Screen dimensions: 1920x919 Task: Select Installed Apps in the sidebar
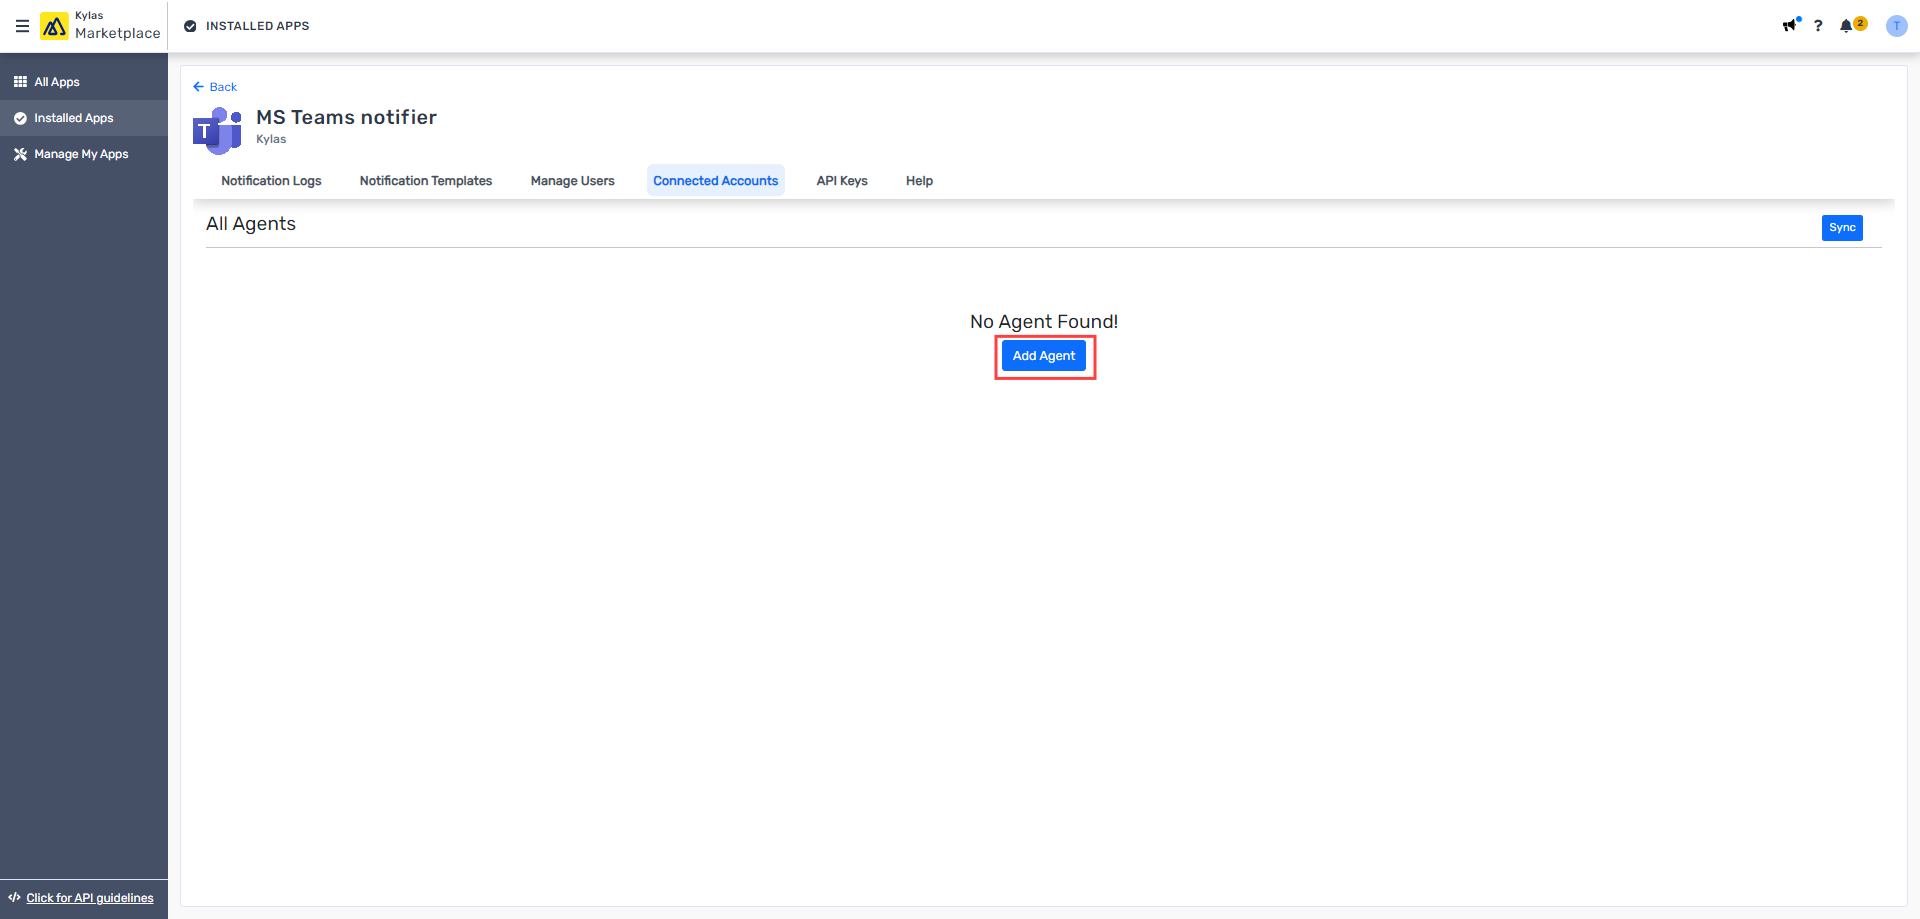[x=84, y=118]
